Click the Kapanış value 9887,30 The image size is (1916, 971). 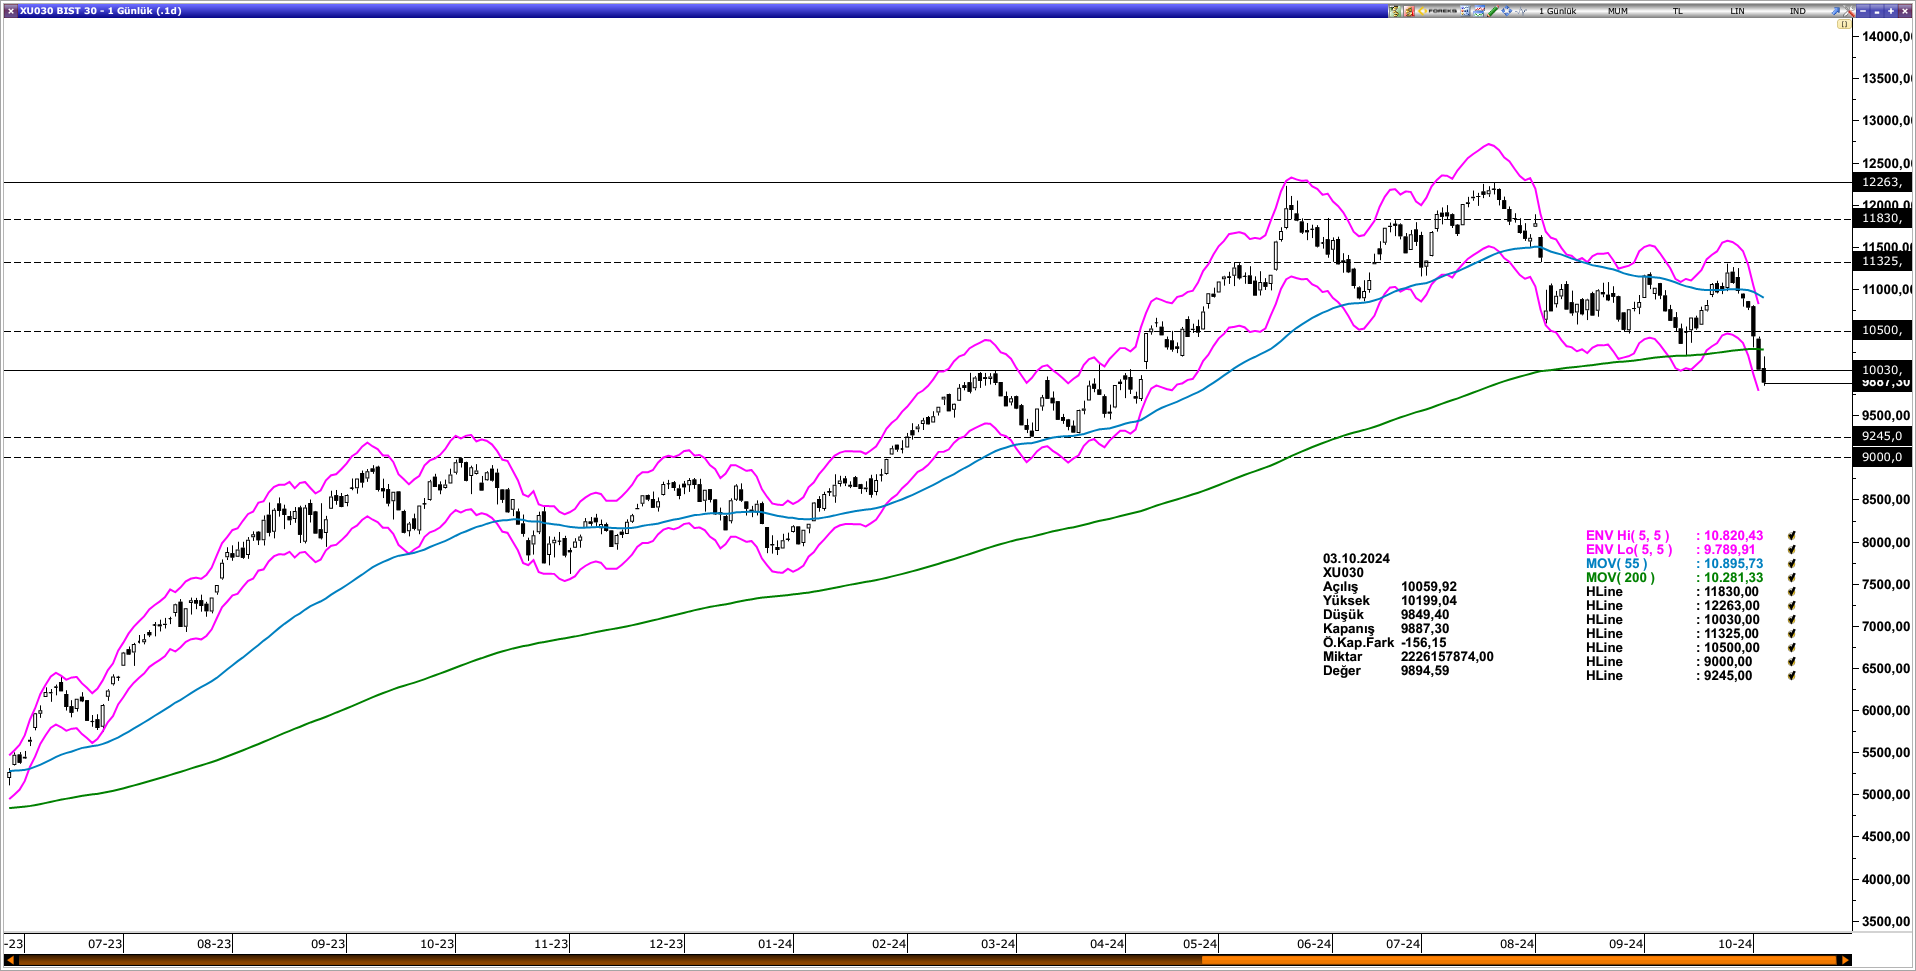1425,629
